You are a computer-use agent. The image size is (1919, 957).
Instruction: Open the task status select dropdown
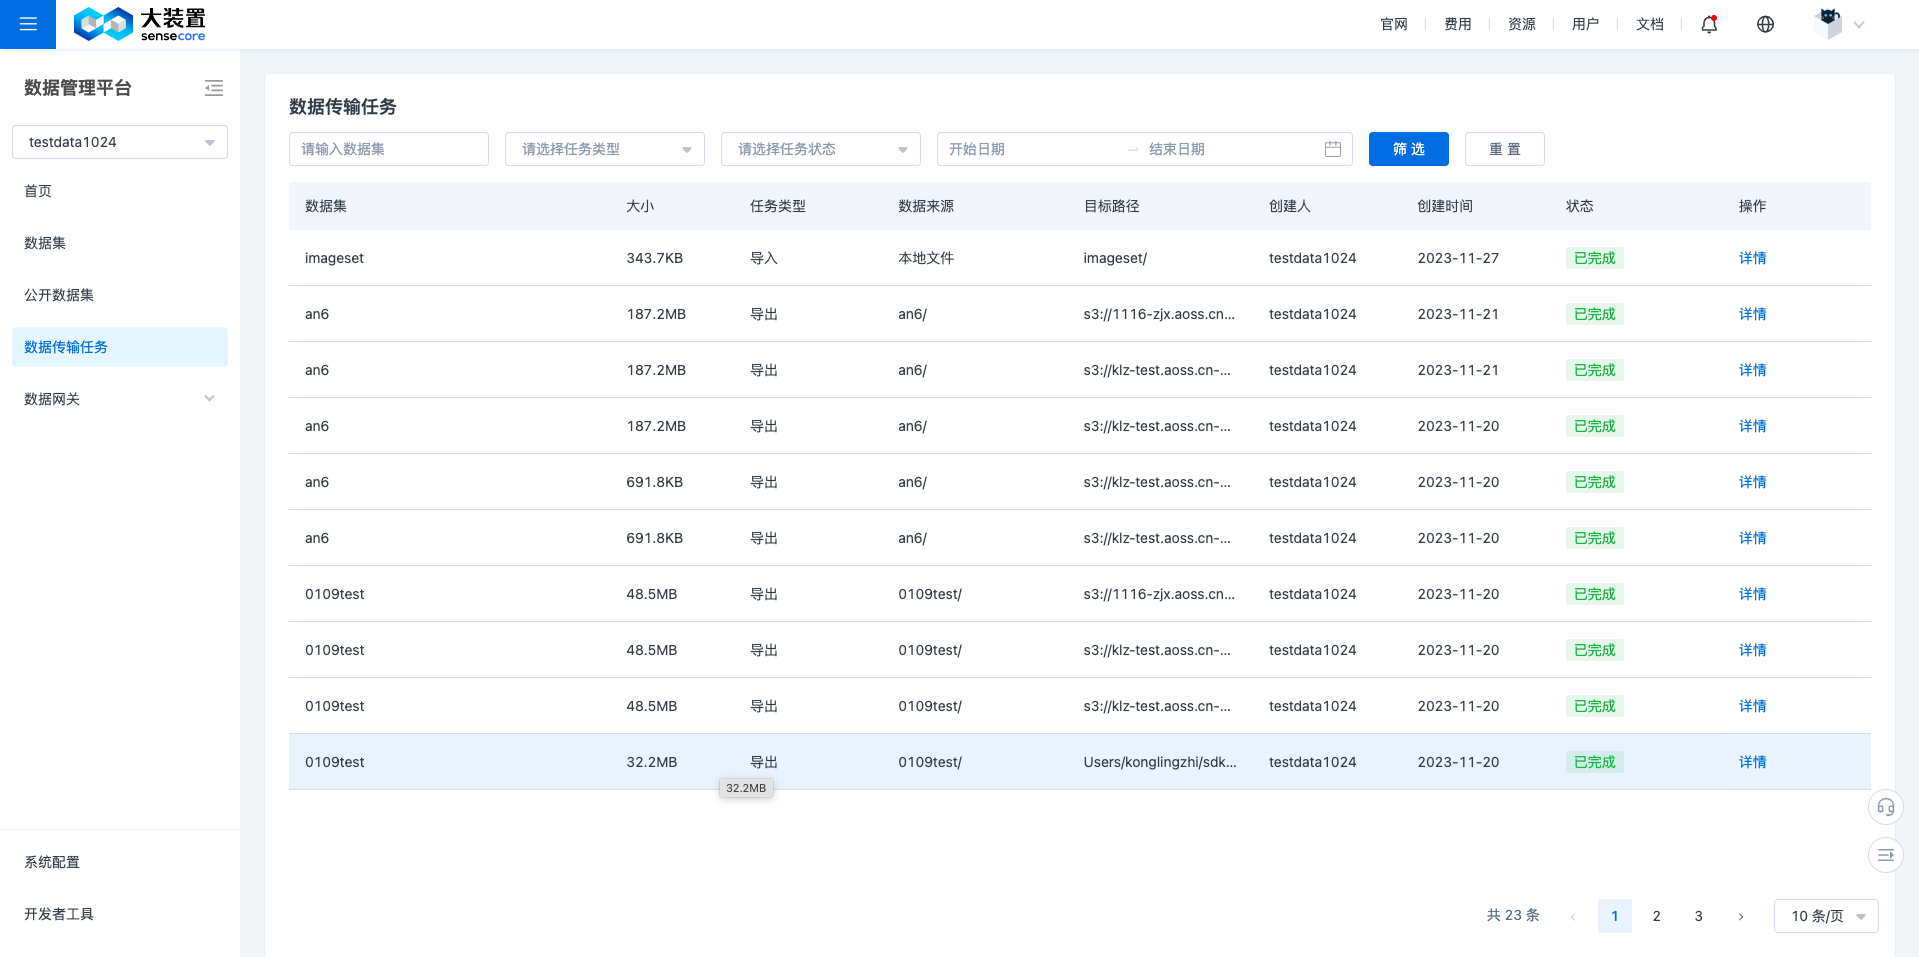(x=820, y=149)
